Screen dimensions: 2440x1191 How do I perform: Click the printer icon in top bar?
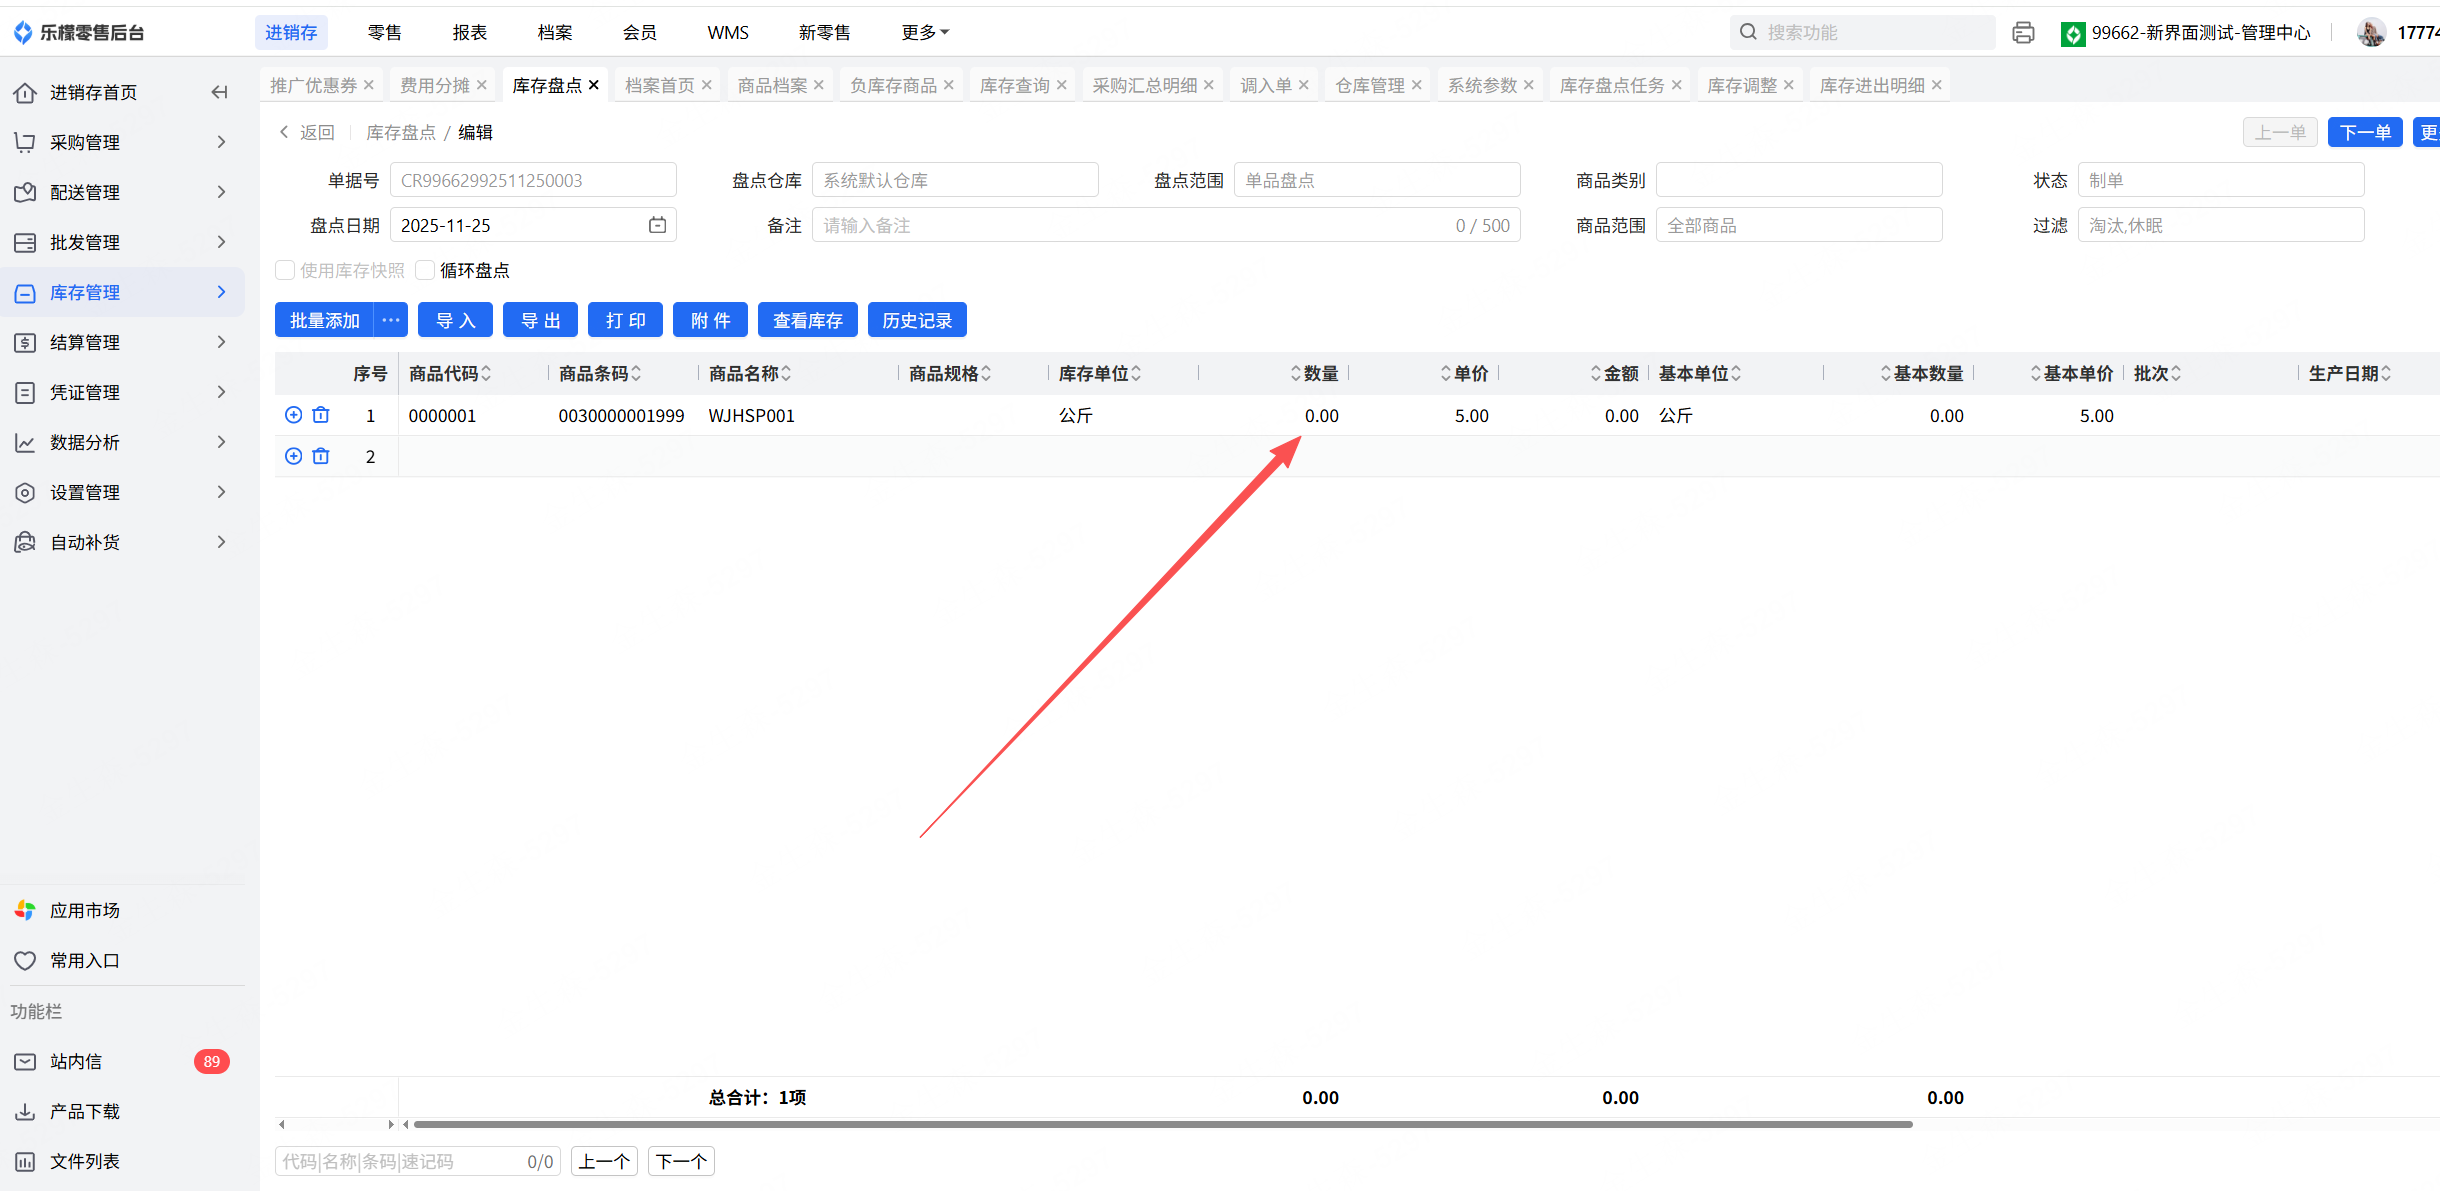[2023, 33]
